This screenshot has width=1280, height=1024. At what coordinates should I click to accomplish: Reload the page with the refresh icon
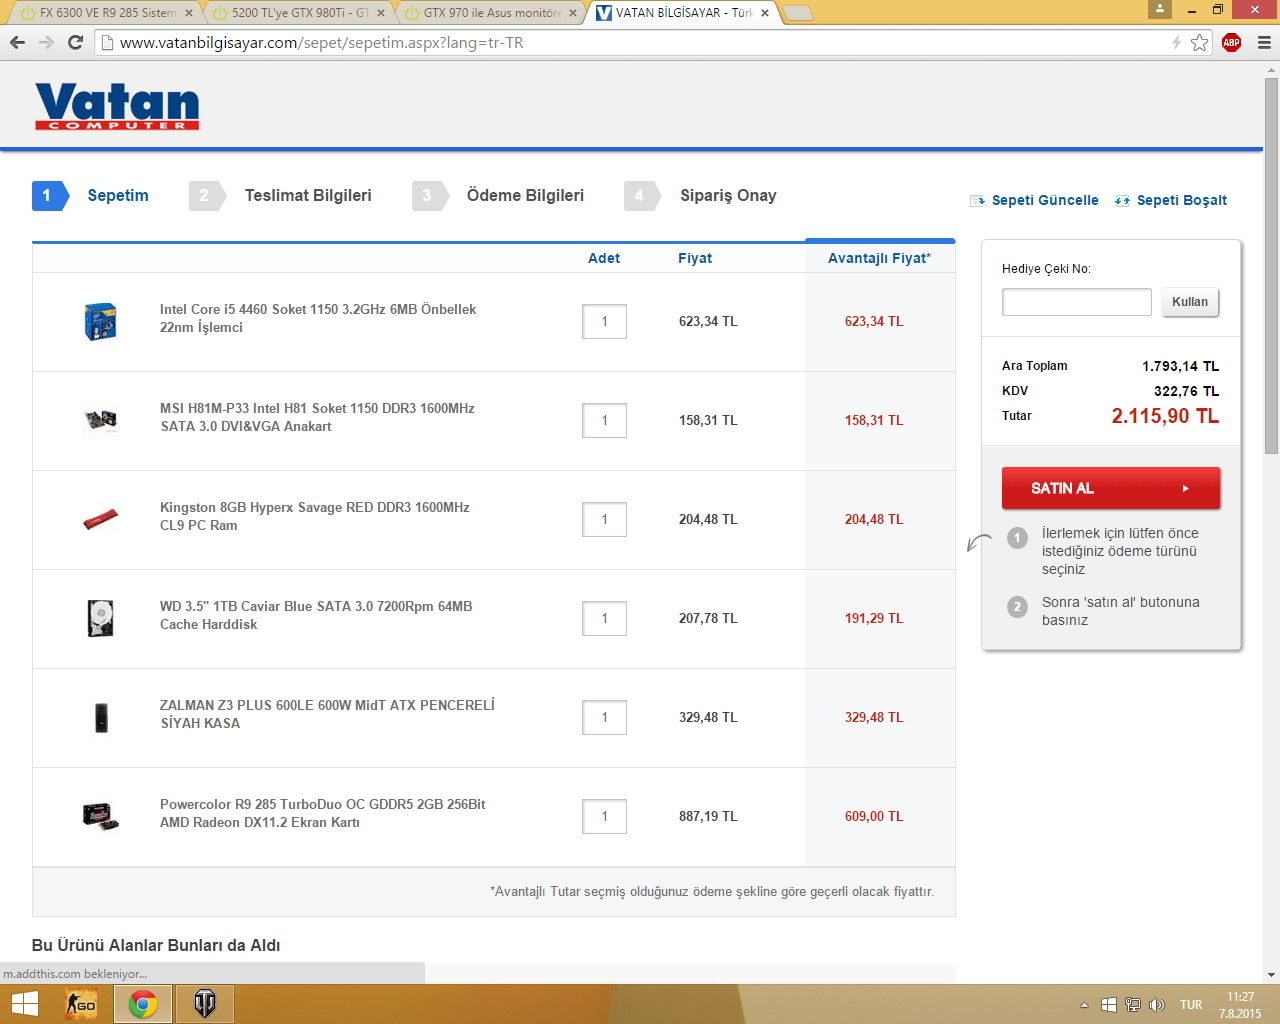[x=75, y=42]
